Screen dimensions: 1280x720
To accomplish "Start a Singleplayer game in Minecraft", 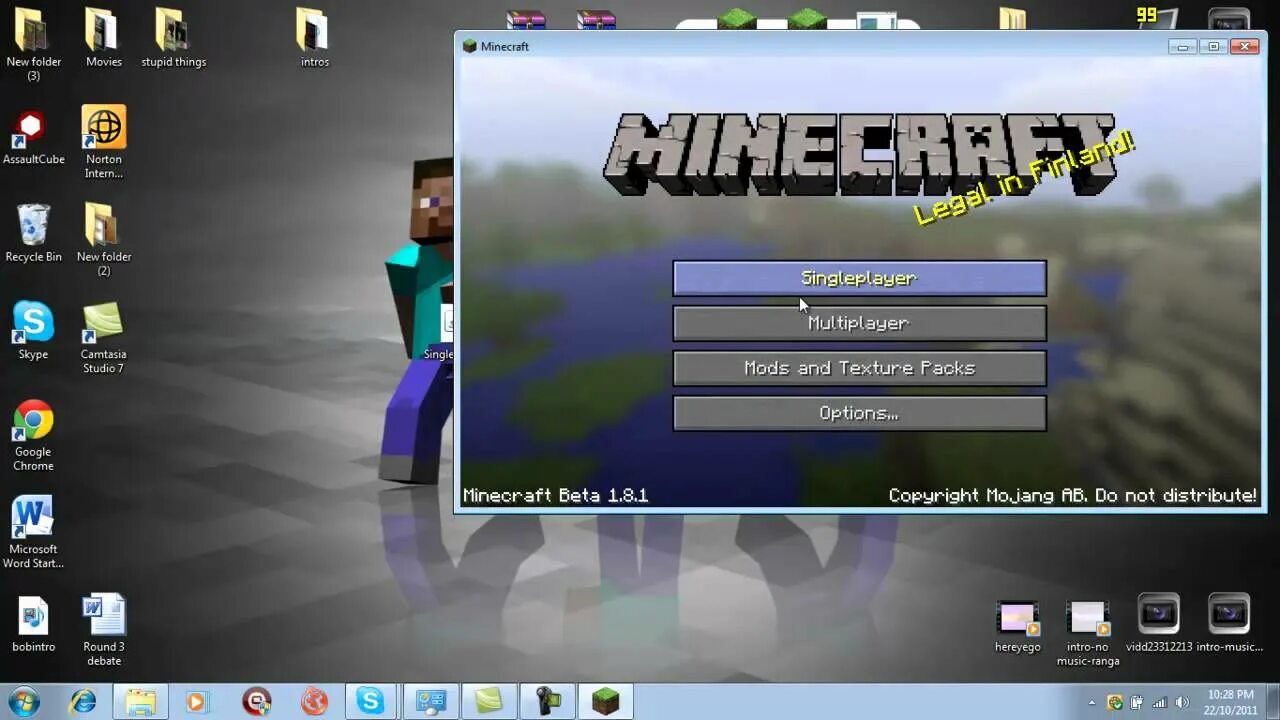I will [x=859, y=278].
